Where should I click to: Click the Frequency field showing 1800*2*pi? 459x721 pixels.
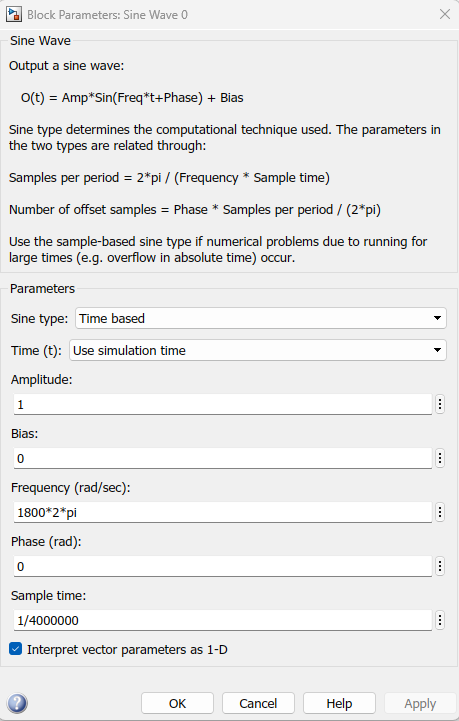point(223,512)
